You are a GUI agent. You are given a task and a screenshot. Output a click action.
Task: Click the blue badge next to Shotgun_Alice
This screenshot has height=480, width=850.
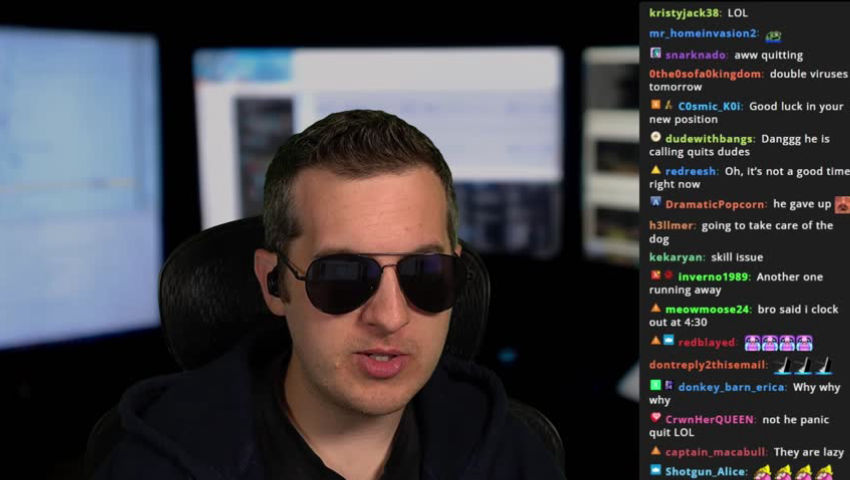pyautogui.click(x=655, y=470)
